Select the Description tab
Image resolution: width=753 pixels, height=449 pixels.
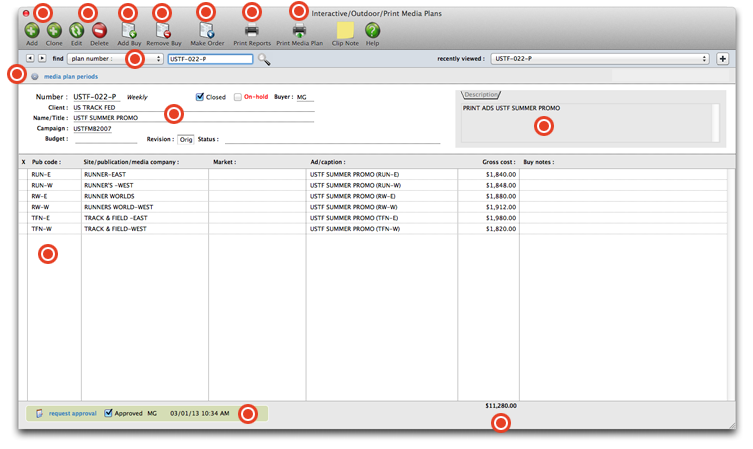click(x=481, y=95)
